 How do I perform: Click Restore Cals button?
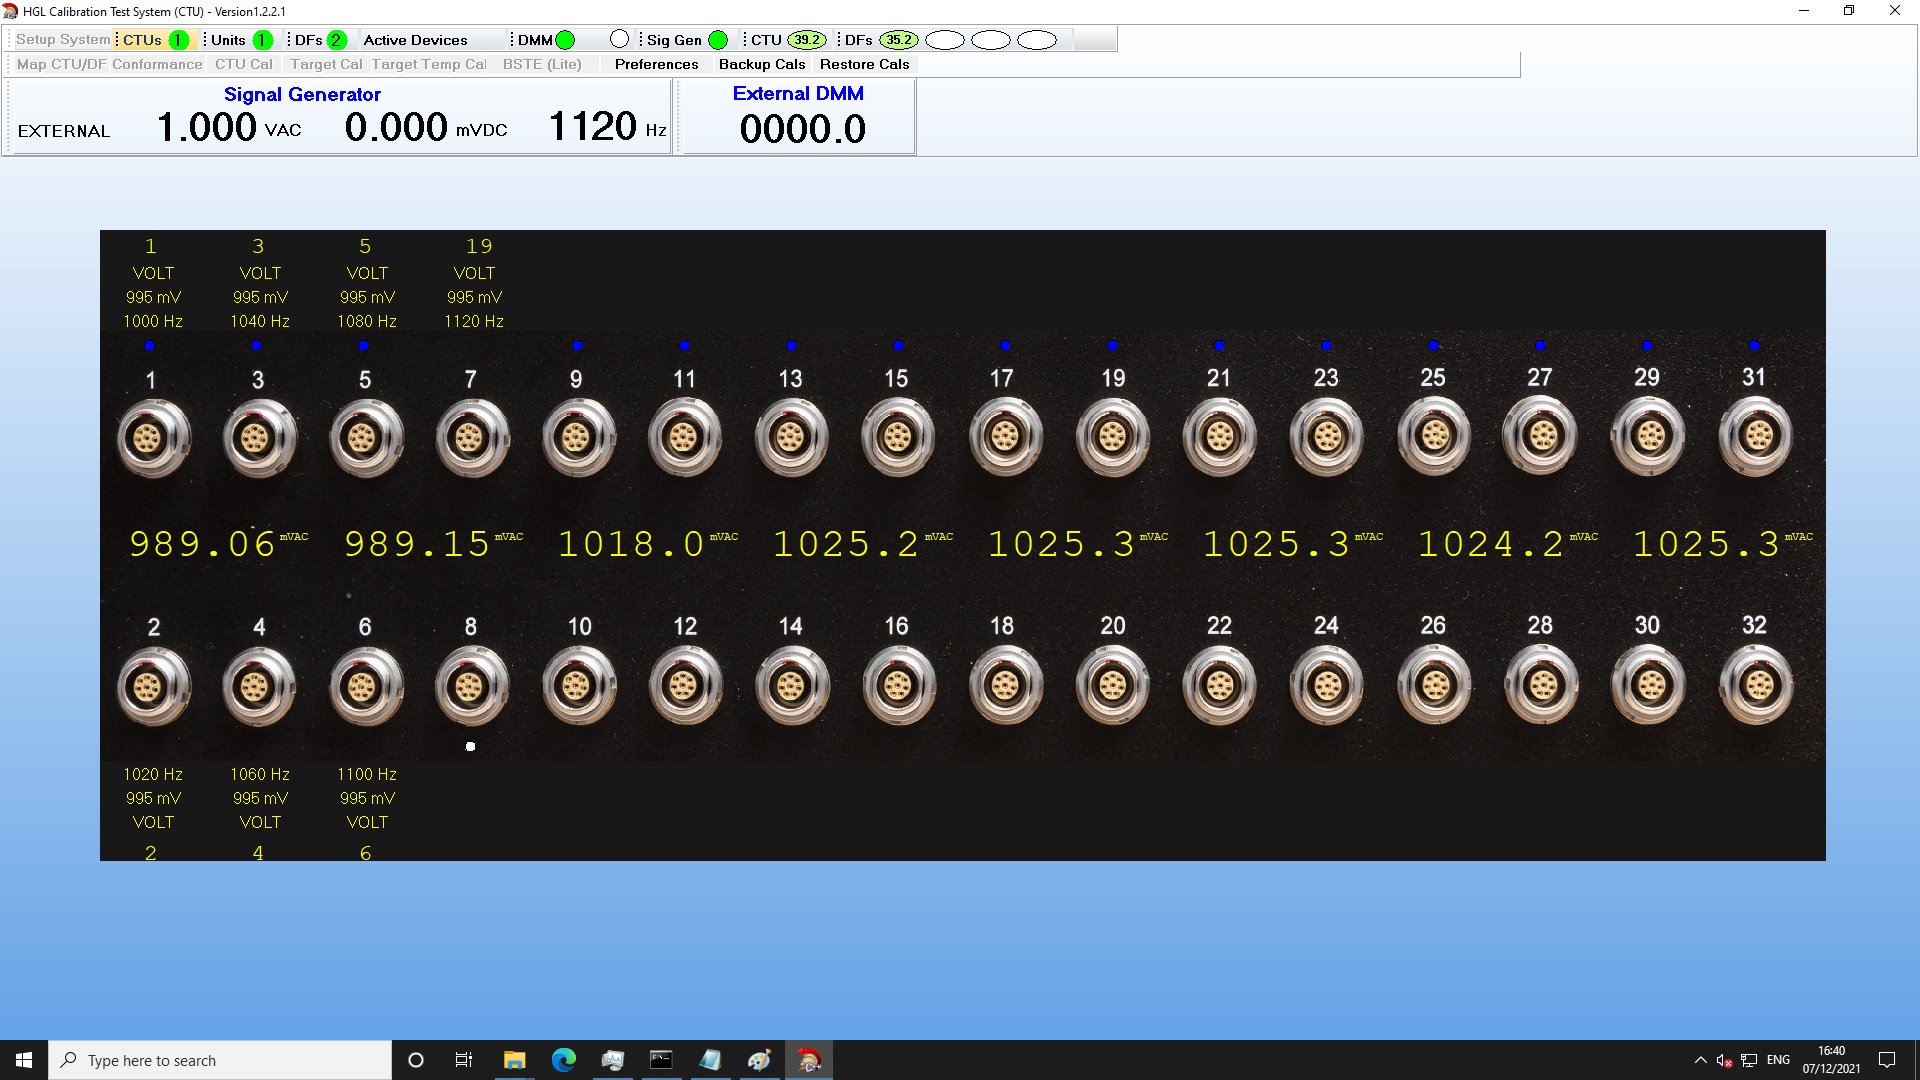(x=864, y=64)
